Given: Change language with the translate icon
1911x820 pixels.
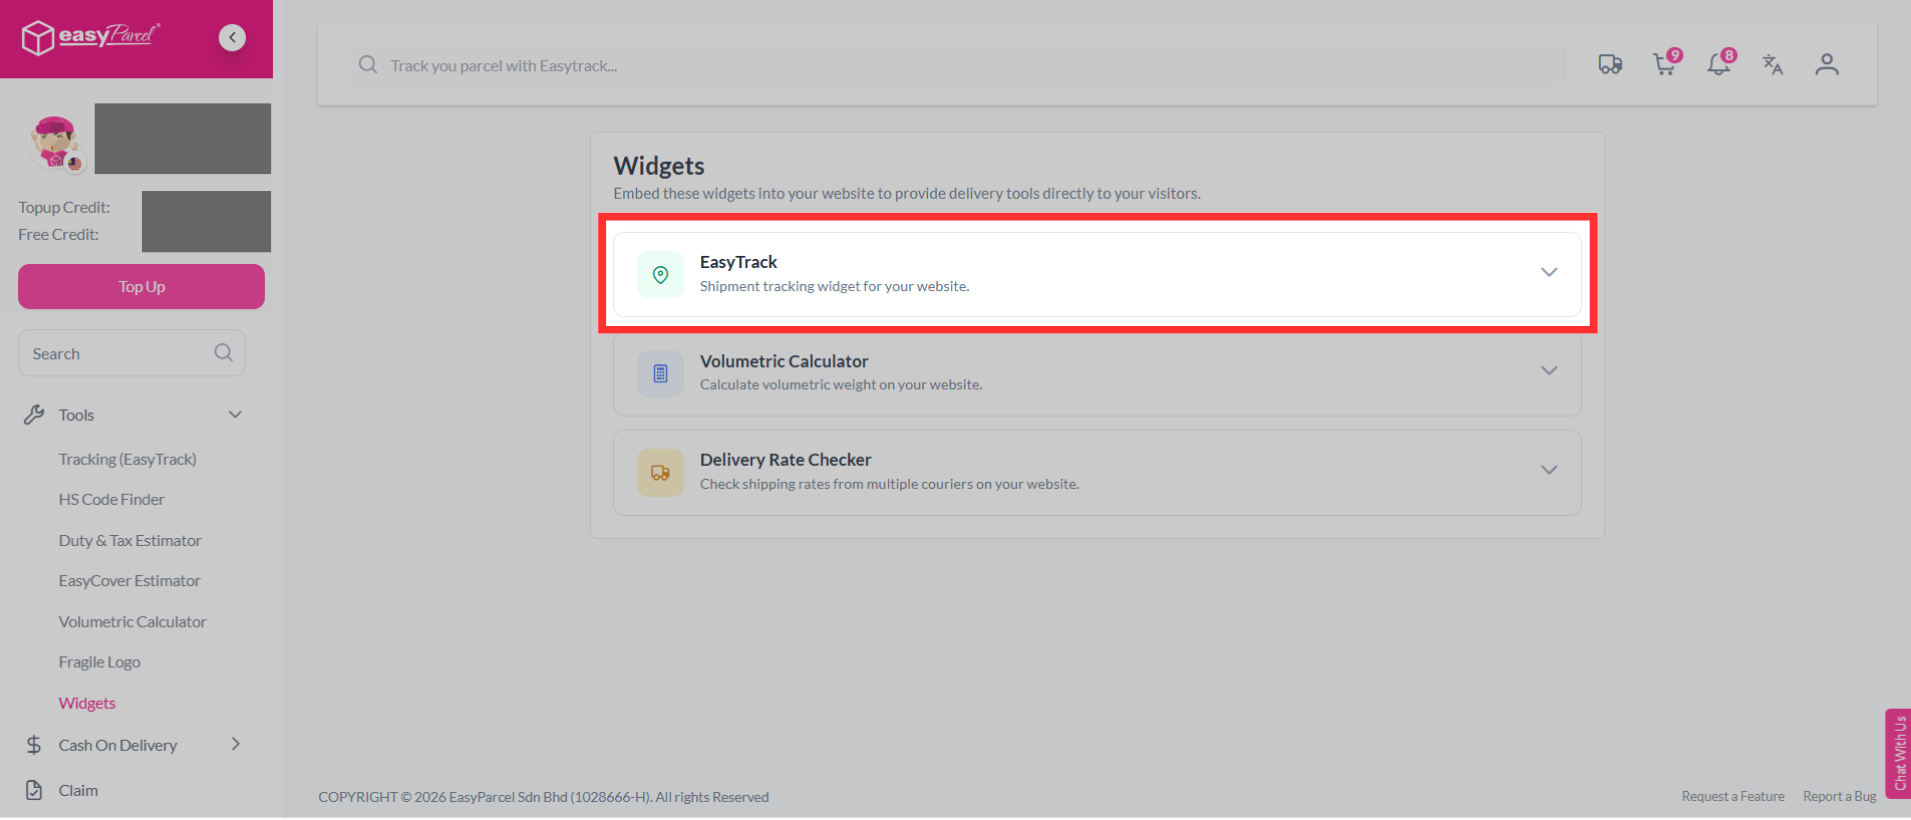Looking at the screenshot, I should click(x=1773, y=65).
